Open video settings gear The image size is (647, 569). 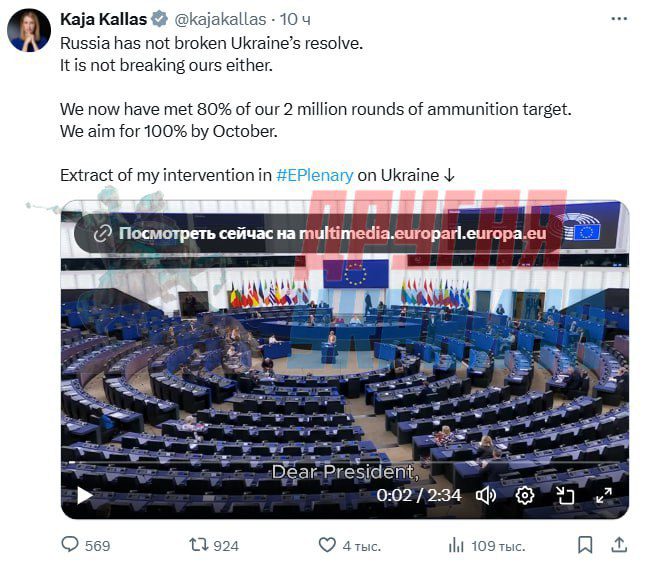click(x=525, y=495)
